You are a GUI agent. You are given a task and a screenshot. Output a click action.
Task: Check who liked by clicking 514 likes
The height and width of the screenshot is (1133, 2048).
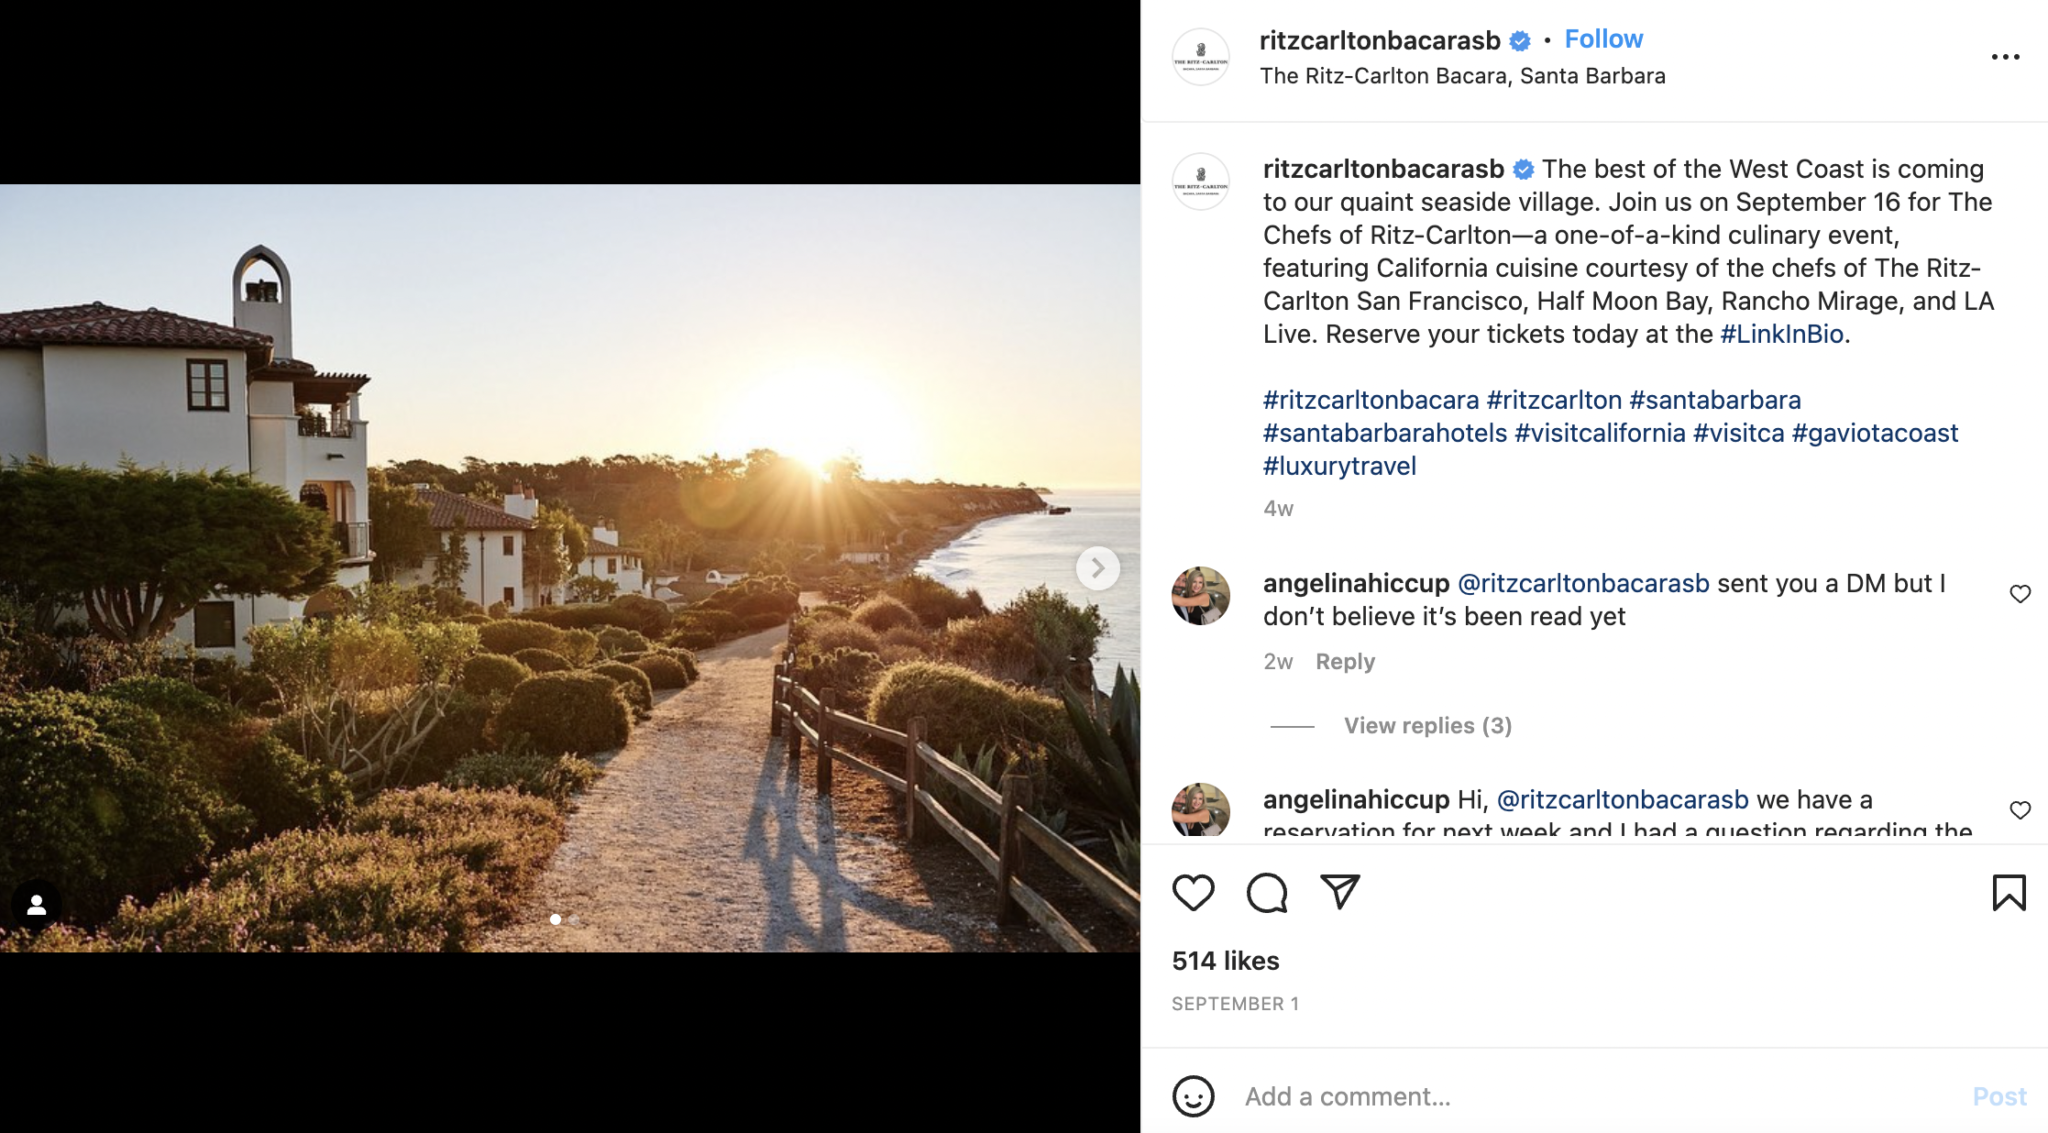click(x=1225, y=960)
